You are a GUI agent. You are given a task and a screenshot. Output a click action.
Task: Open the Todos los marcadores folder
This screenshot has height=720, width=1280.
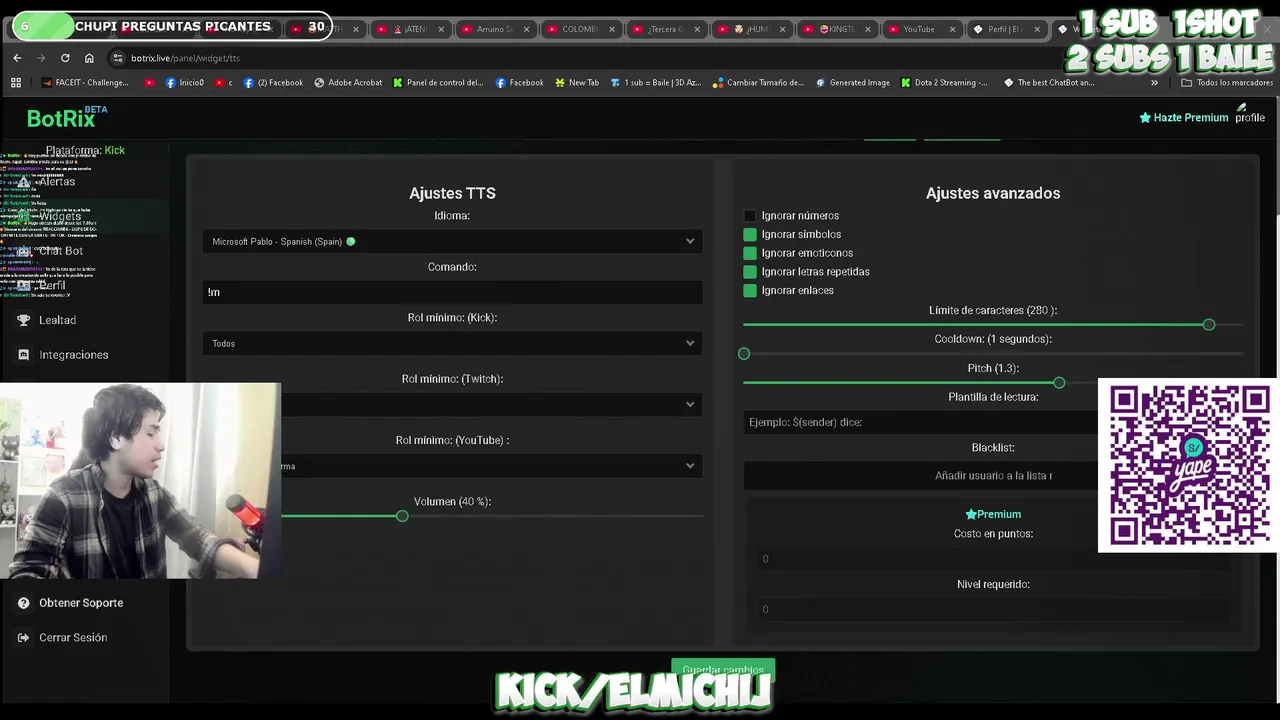click(x=1228, y=83)
